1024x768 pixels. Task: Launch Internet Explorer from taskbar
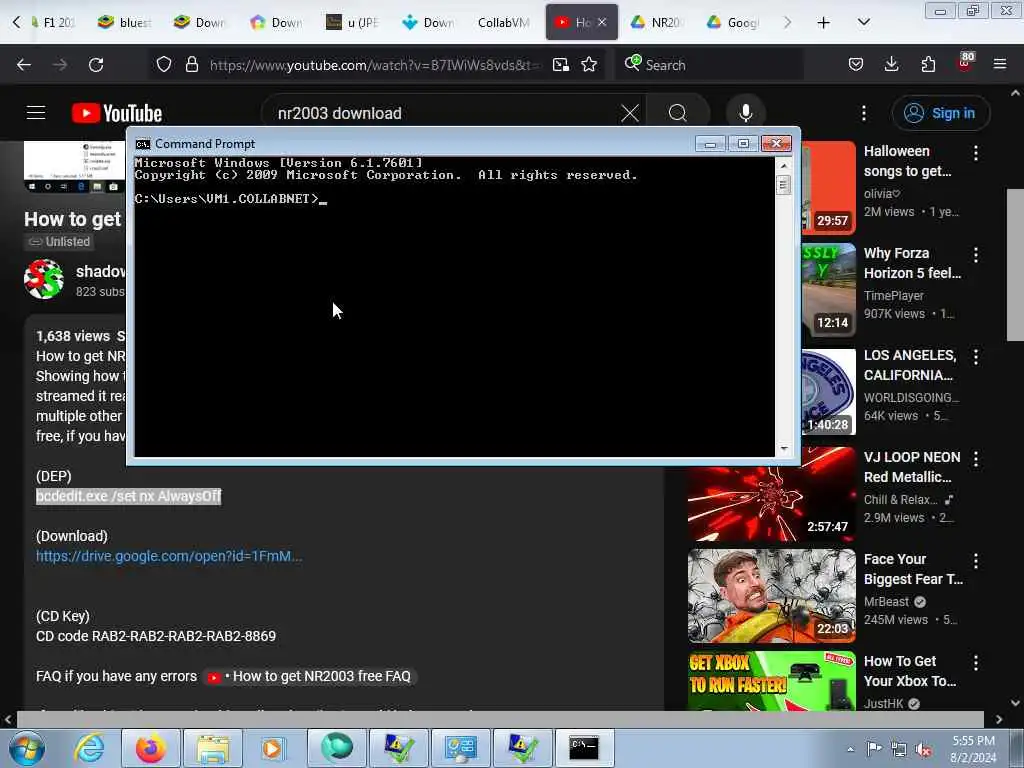point(89,748)
